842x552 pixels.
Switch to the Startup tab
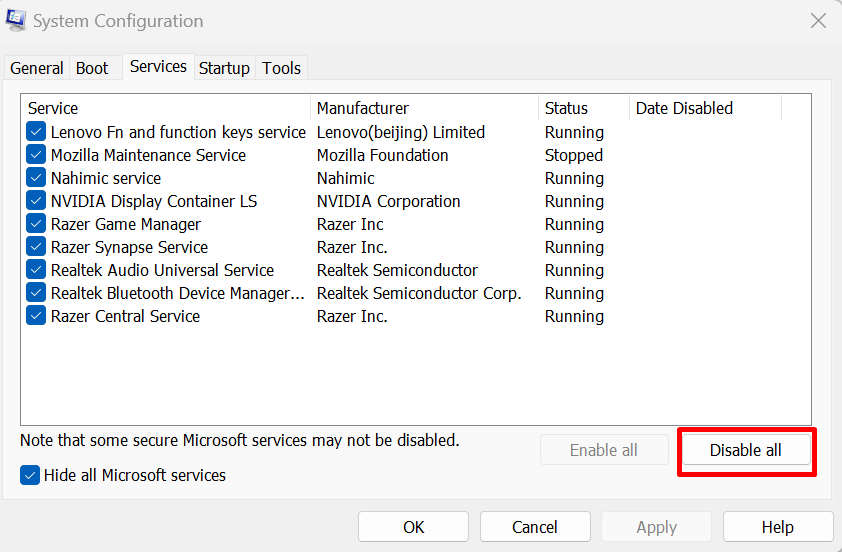pos(224,68)
